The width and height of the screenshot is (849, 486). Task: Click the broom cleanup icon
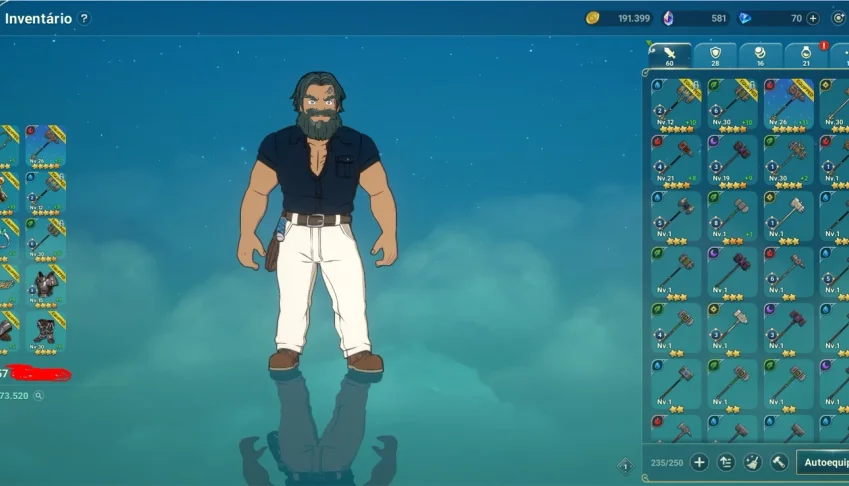(x=752, y=463)
